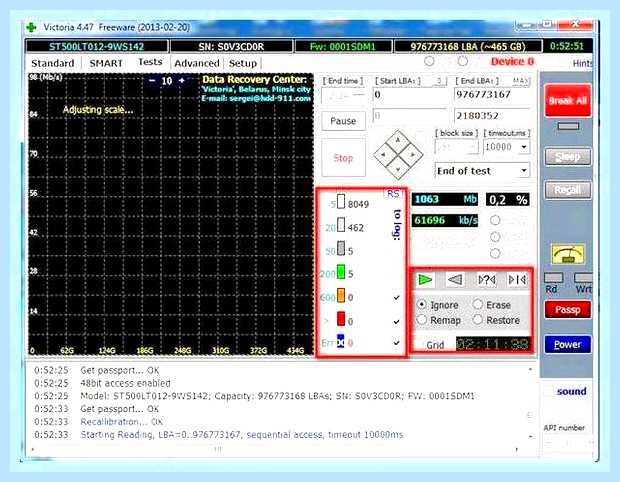Toggle the Grid option
Viewport: 620px width, 482px height.
tap(435, 345)
